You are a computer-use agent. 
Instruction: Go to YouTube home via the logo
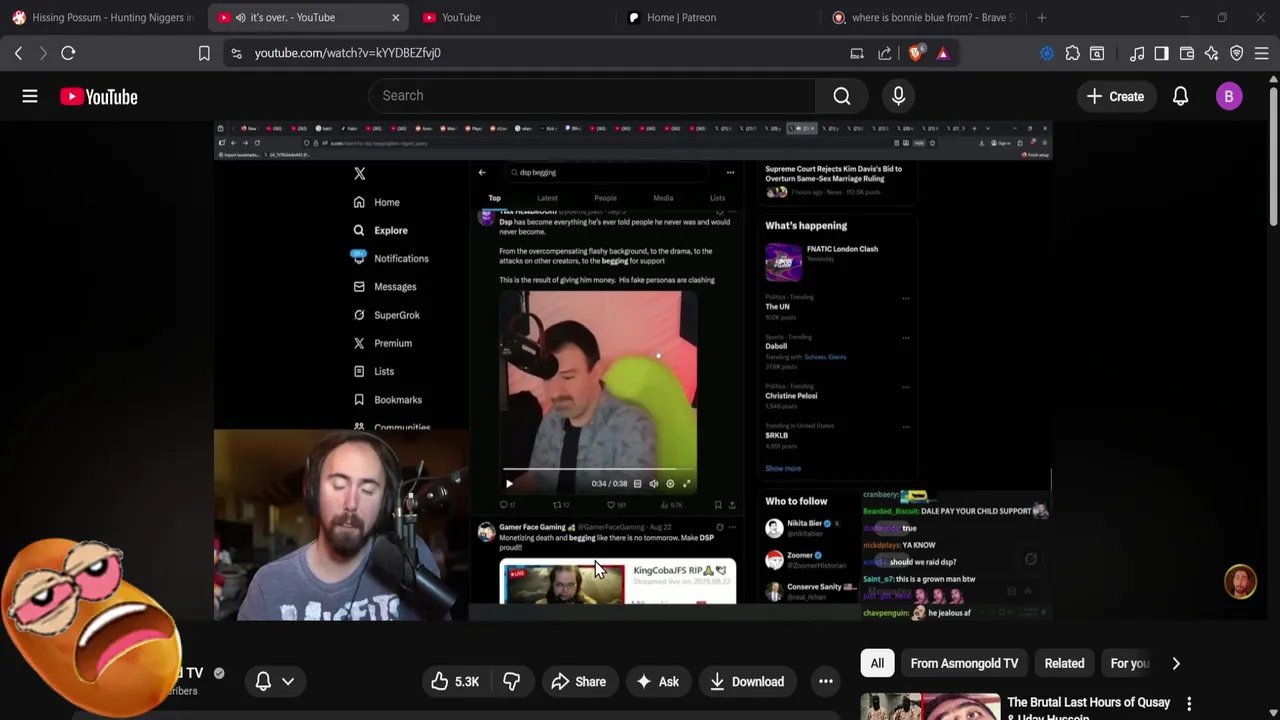pyautogui.click(x=98, y=96)
